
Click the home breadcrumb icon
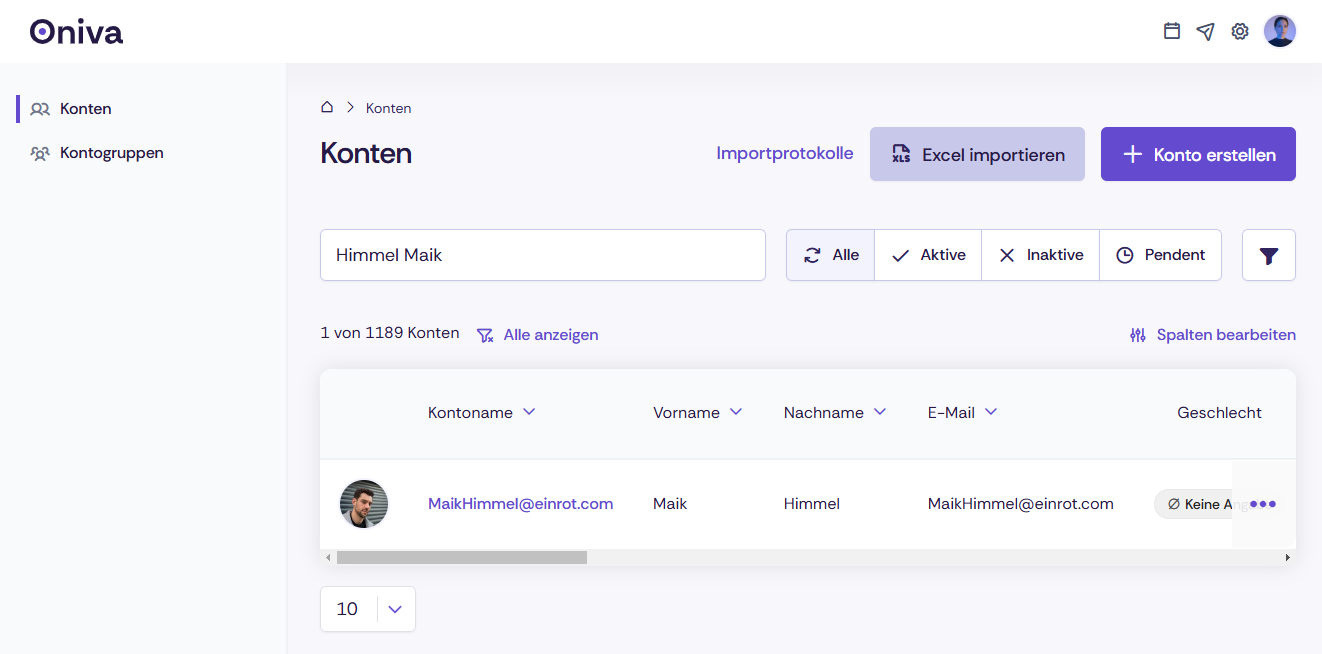click(x=326, y=106)
